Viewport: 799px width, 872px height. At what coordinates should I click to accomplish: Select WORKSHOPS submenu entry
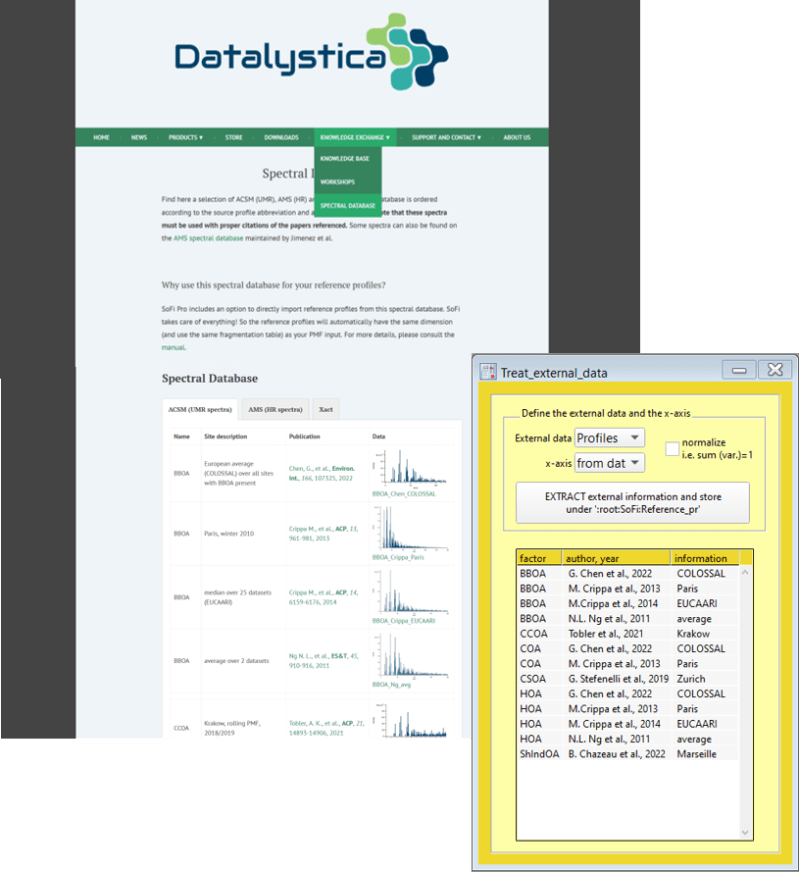[x=338, y=182]
